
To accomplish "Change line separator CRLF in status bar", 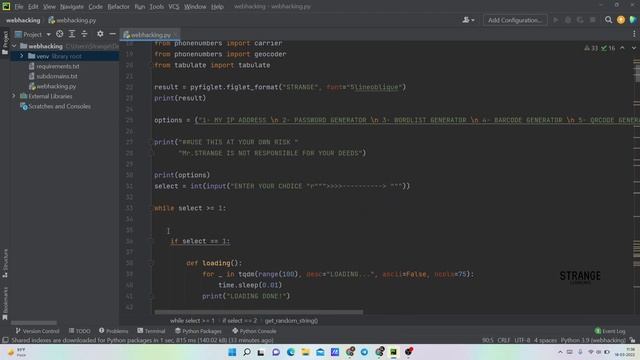I will pyautogui.click(x=503, y=340).
